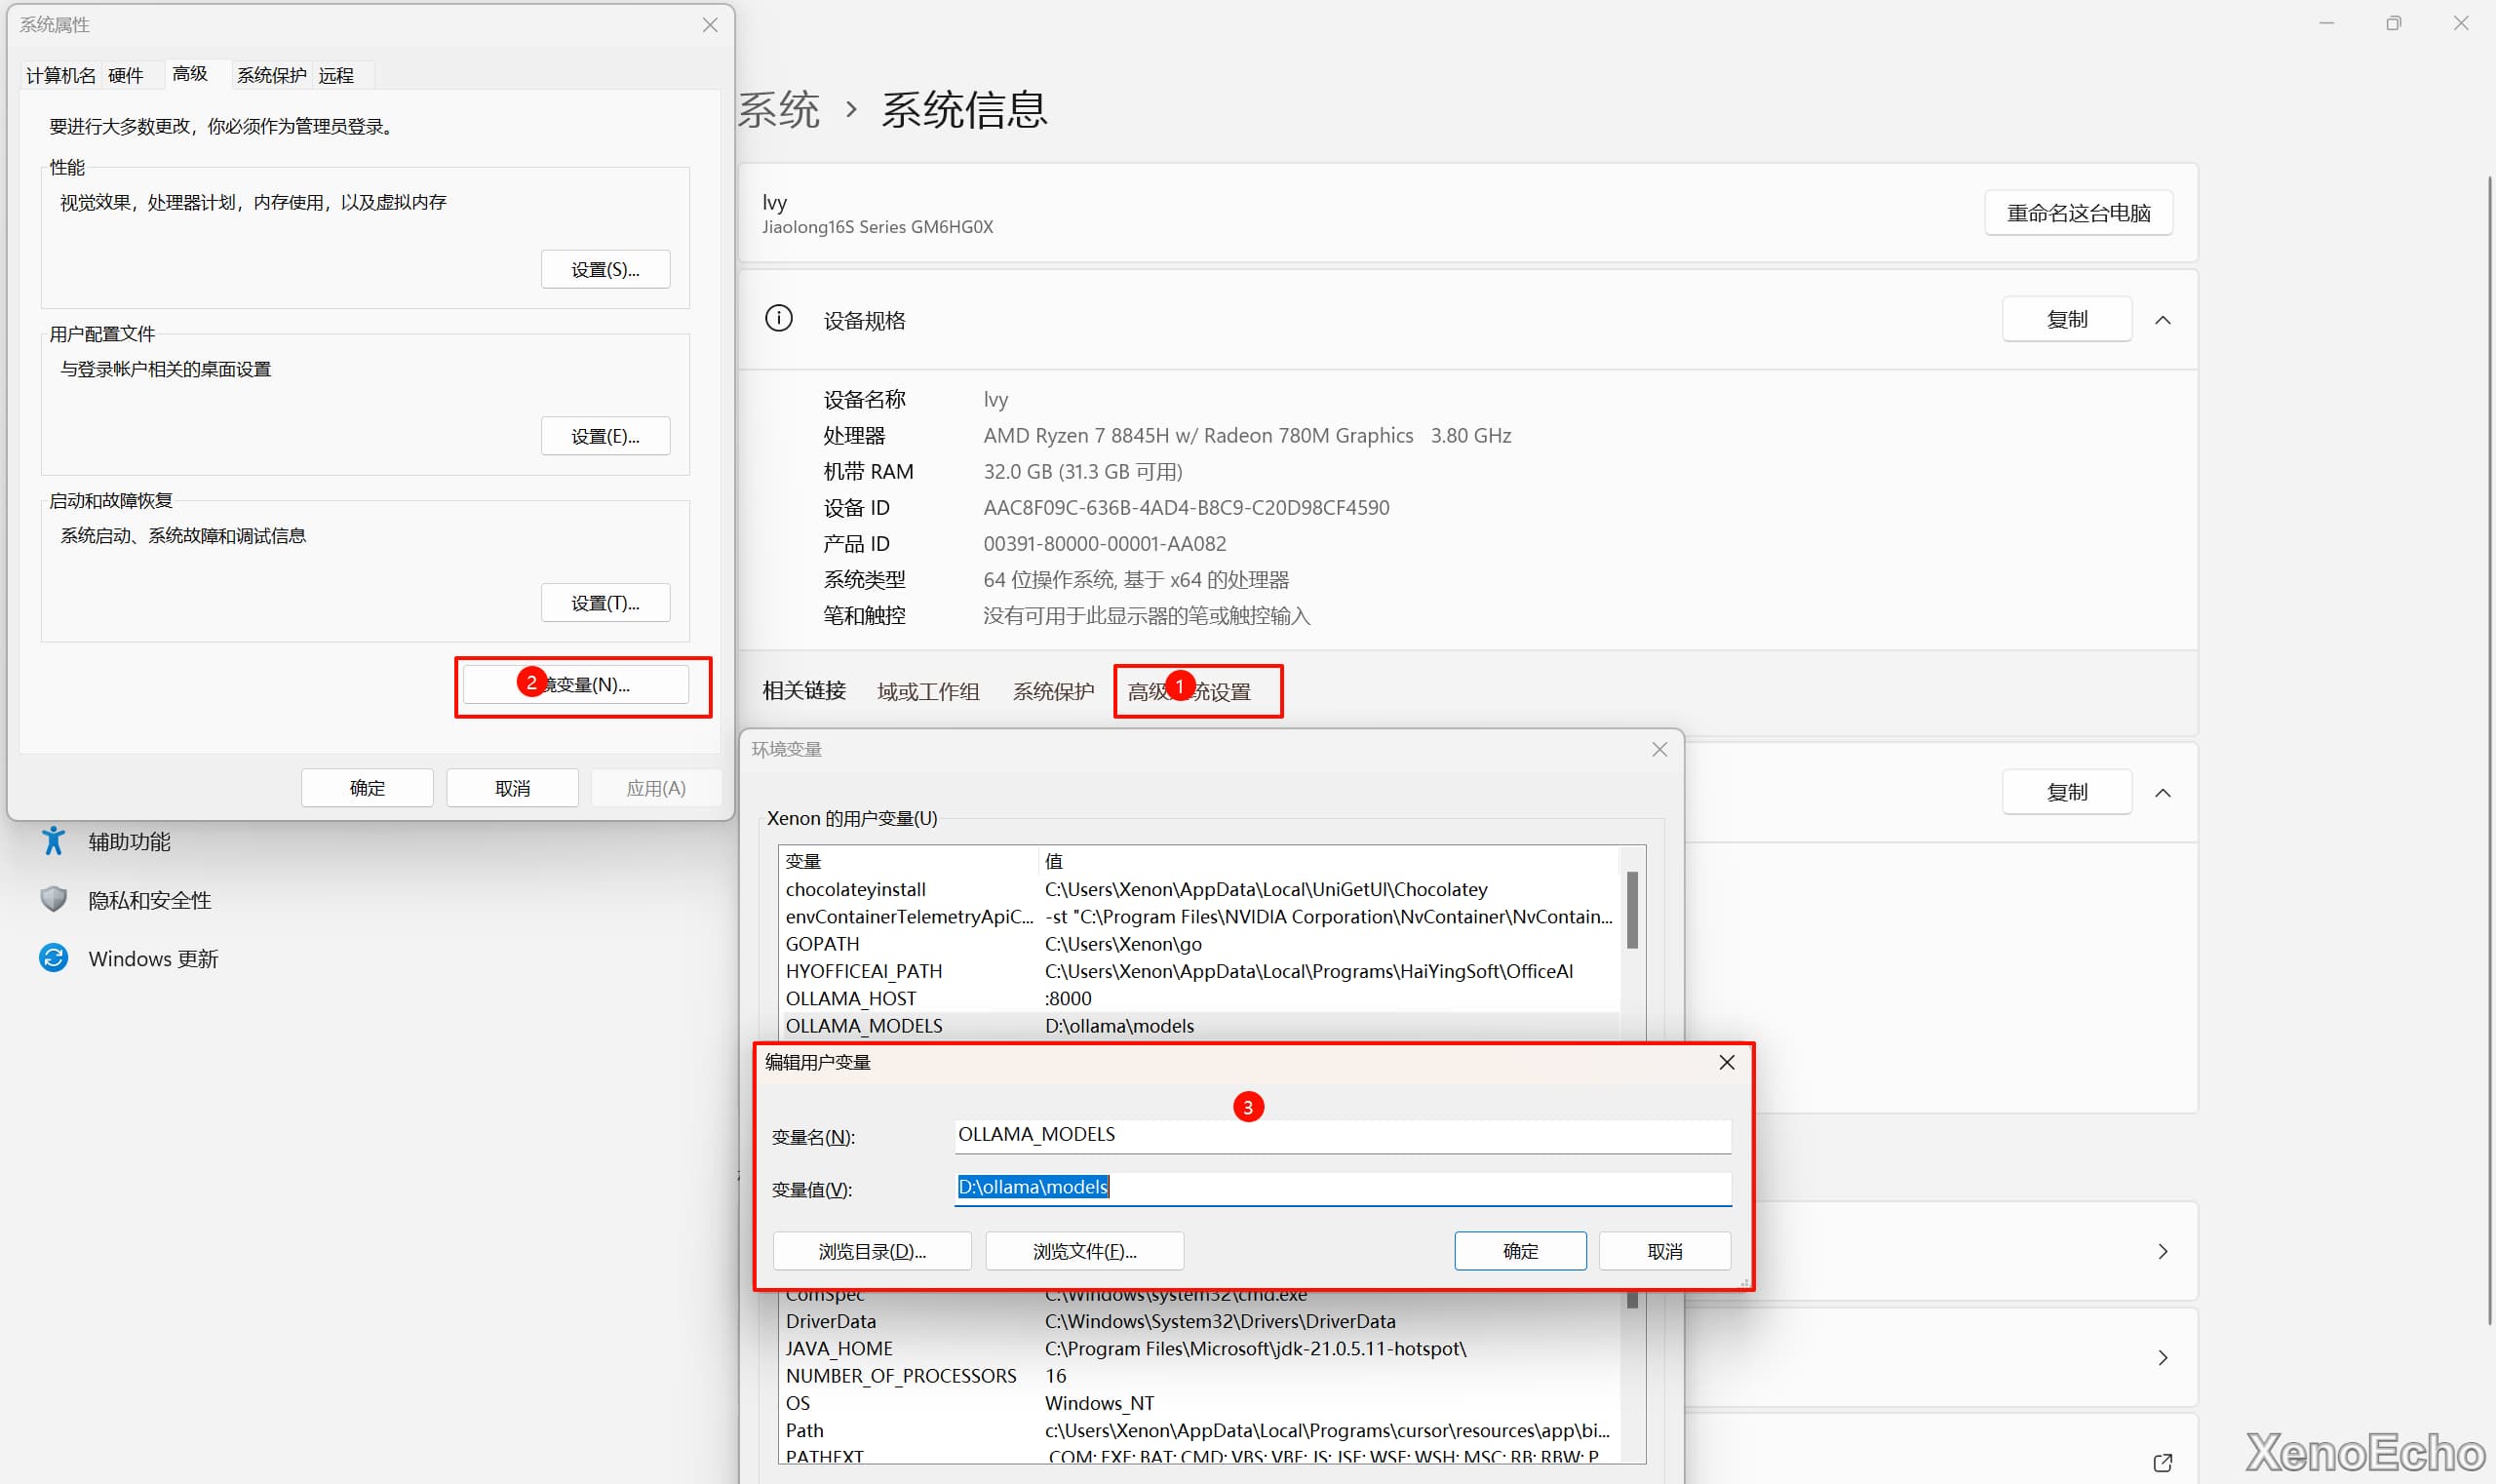2496x1484 pixels.
Task: Switch to the 系统保护 tab
Action: [x=271, y=75]
